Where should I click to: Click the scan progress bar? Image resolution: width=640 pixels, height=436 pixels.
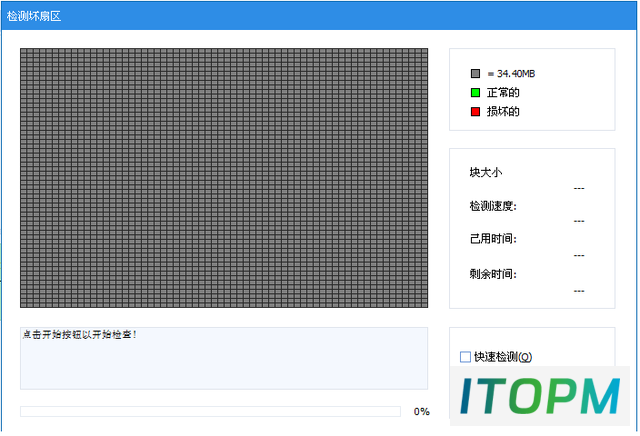210,412
